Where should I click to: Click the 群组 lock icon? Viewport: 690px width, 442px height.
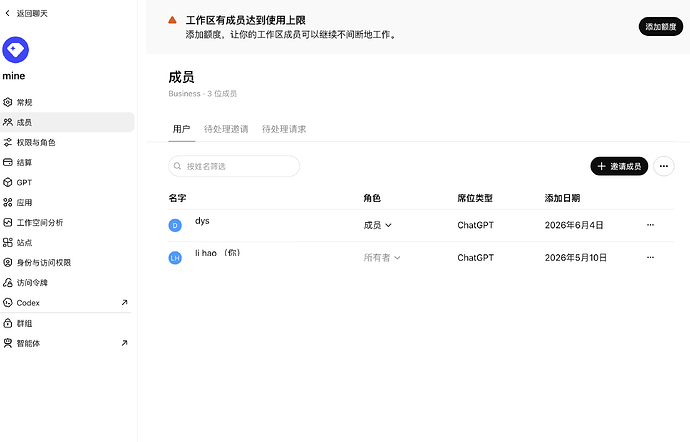pos(8,323)
